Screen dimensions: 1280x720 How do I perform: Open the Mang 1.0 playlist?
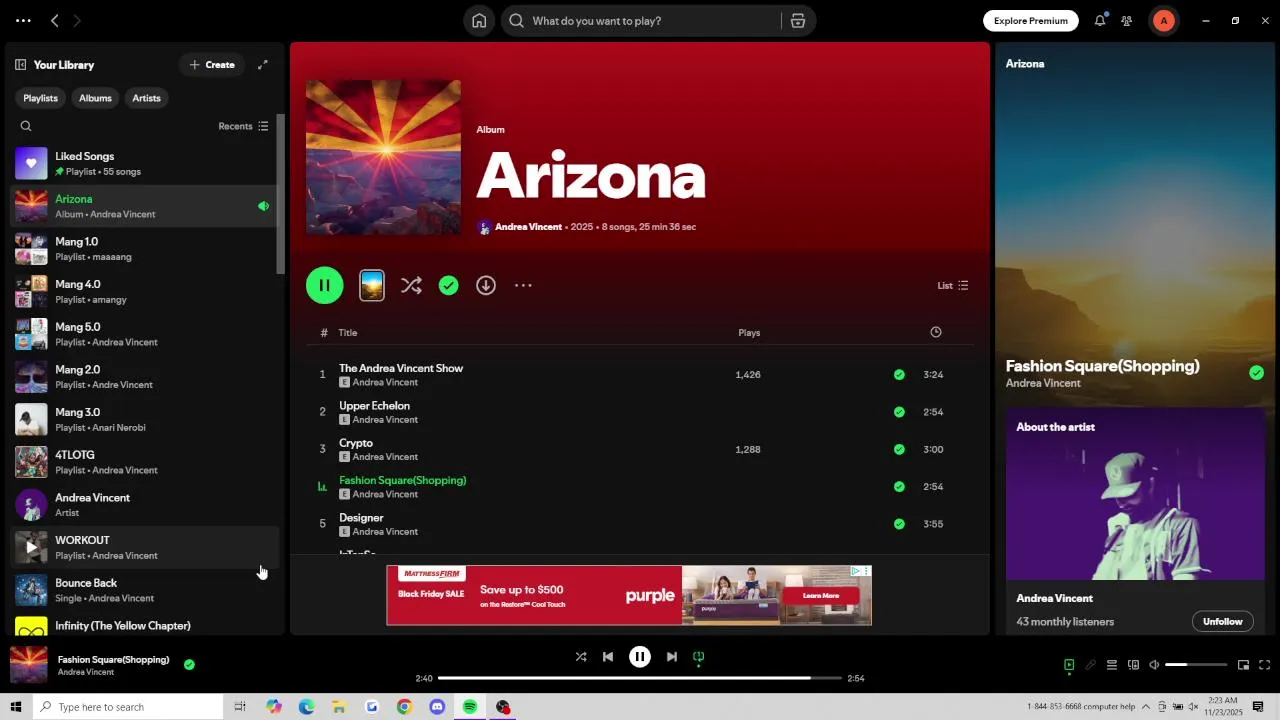click(x=144, y=248)
